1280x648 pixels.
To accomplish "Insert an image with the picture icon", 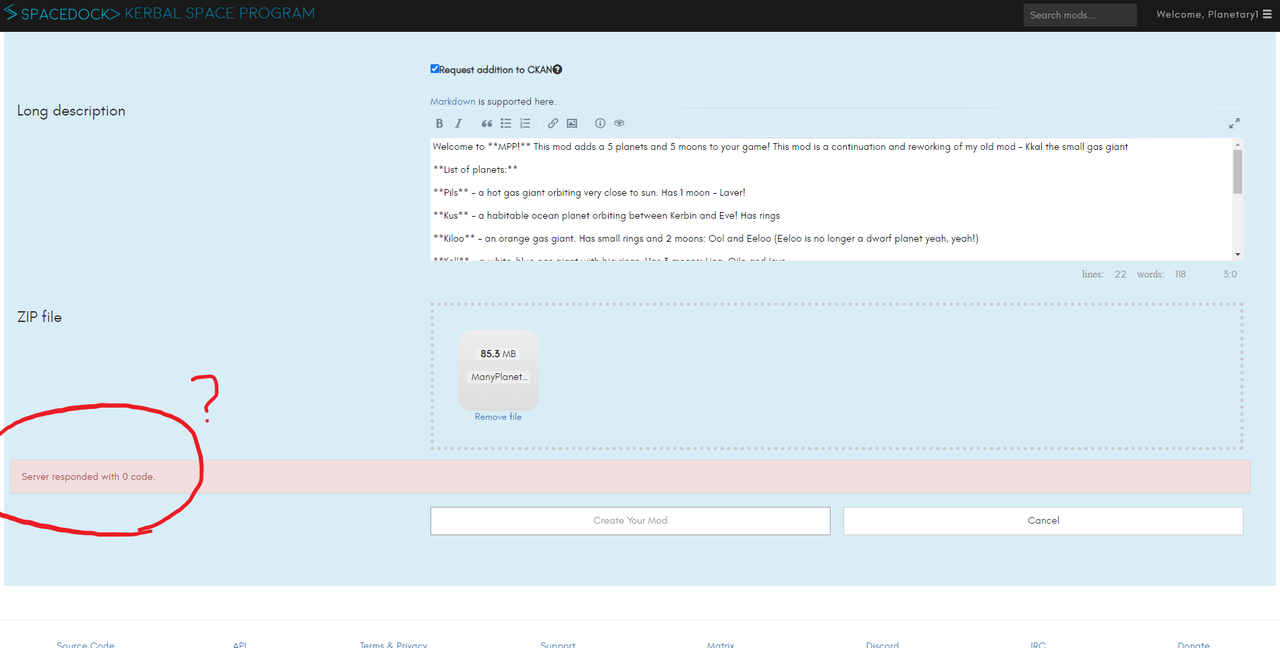I will pos(572,124).
